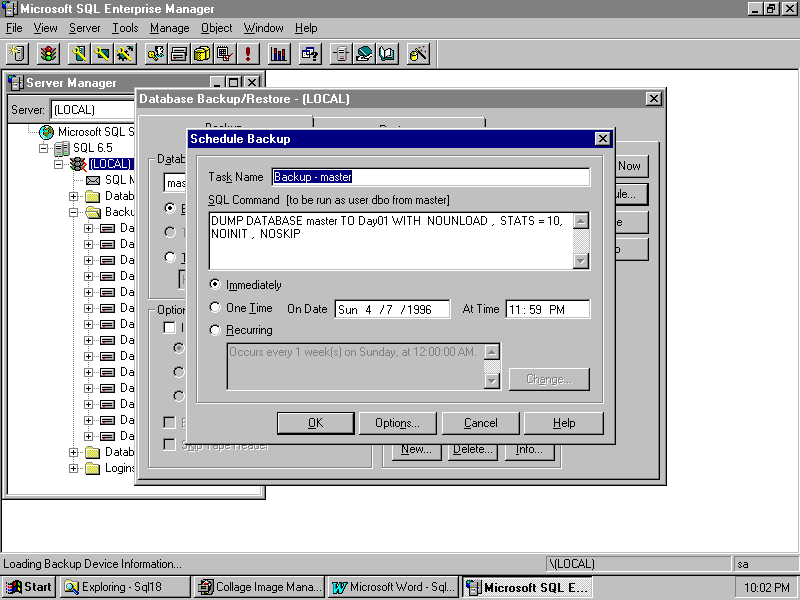The height and width of the screenshot is (600, 800).
Task: Click the Options... button
Action: coord(397,423)
